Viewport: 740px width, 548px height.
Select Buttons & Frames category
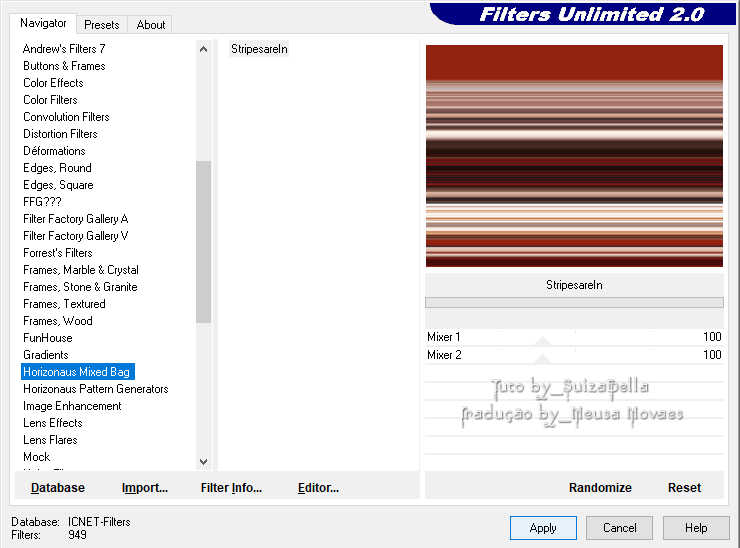64,66
